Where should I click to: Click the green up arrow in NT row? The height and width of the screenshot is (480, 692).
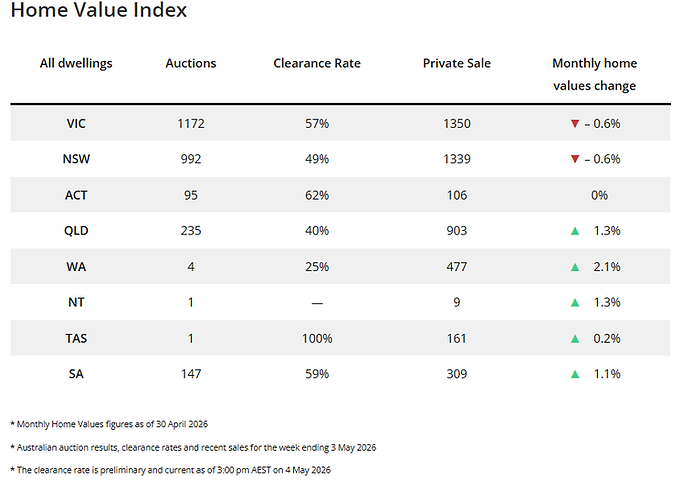(575, 303)
